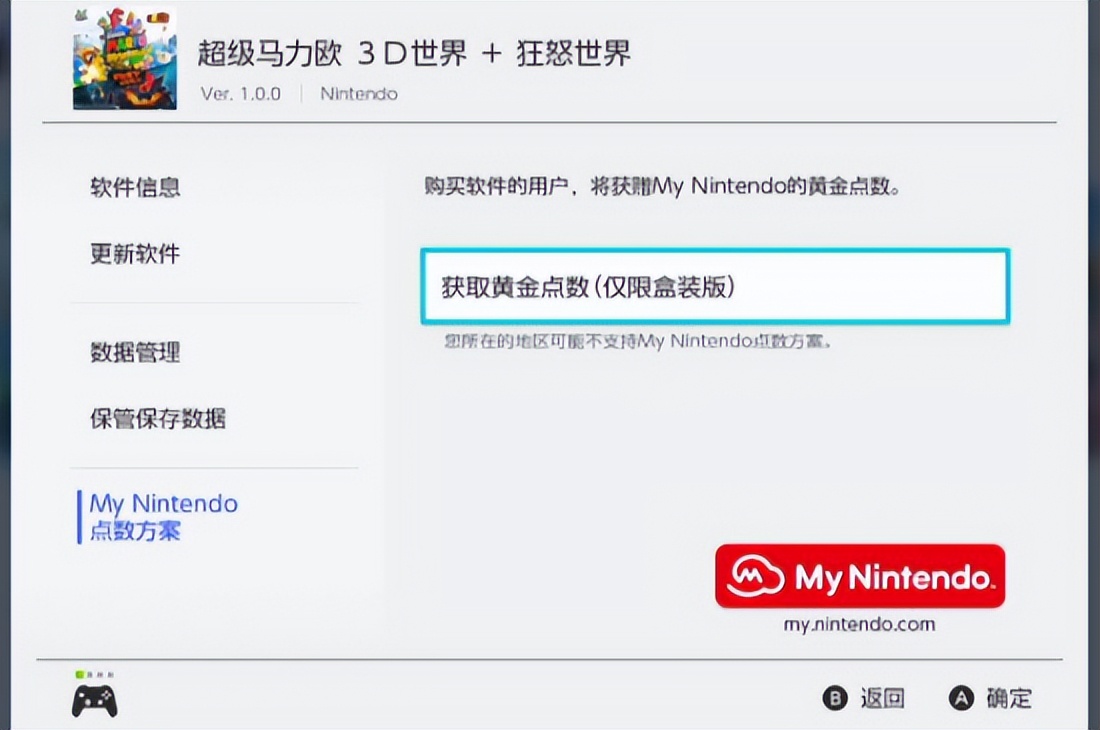Click the 购买软件的用户 description sentence
The image size is (1100, 730).
point(662,186)
